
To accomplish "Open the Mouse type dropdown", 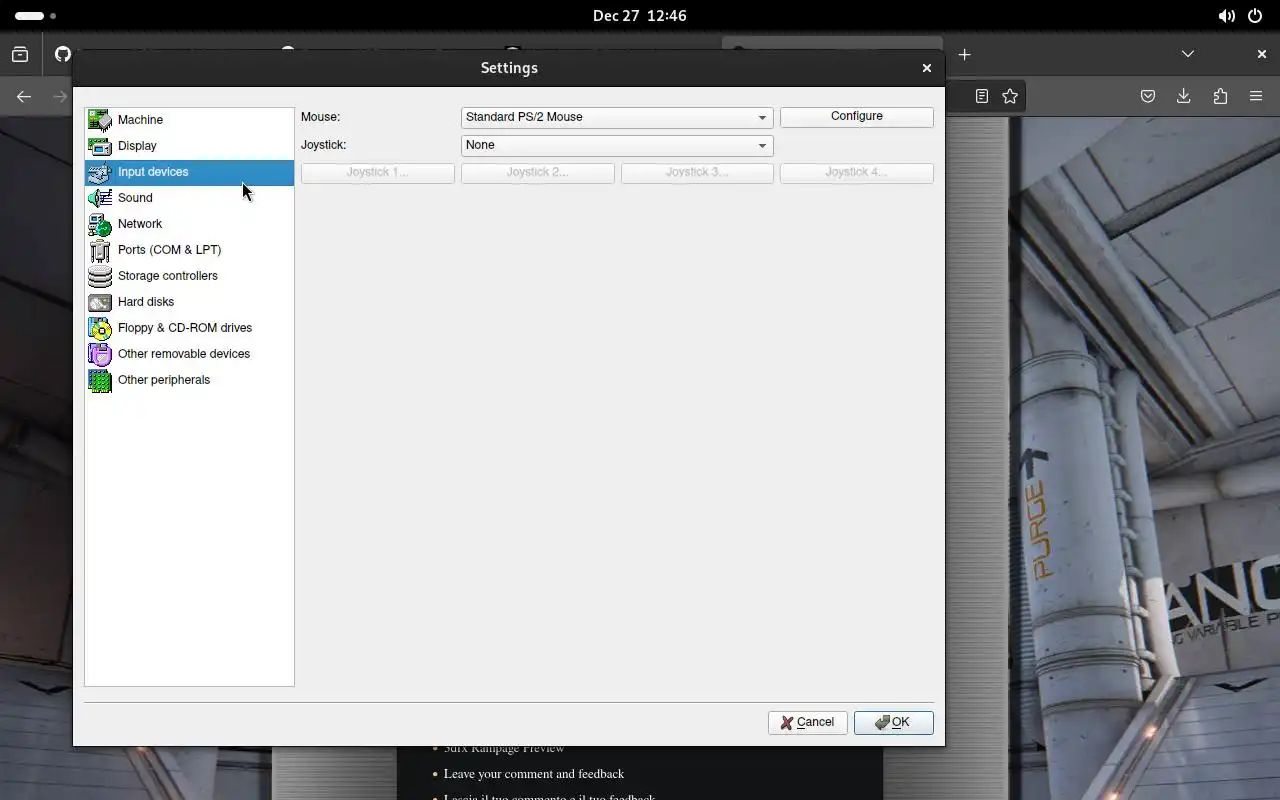I will click(617, 117).
